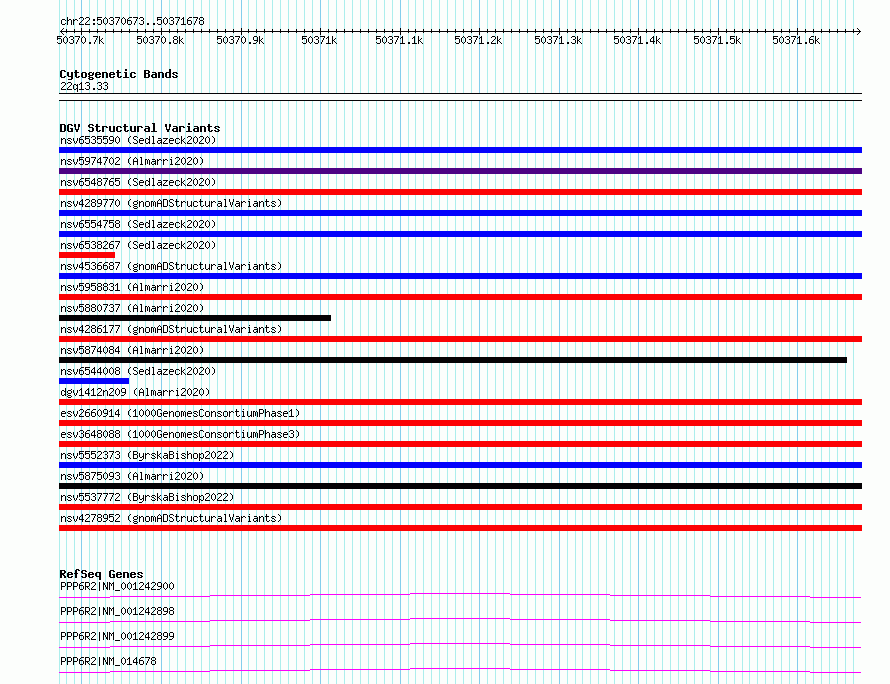This screenshot has height=684, width=890.
Task: Click the nsv5974702 (Almarri2020) label
Action: pos(132,161)
